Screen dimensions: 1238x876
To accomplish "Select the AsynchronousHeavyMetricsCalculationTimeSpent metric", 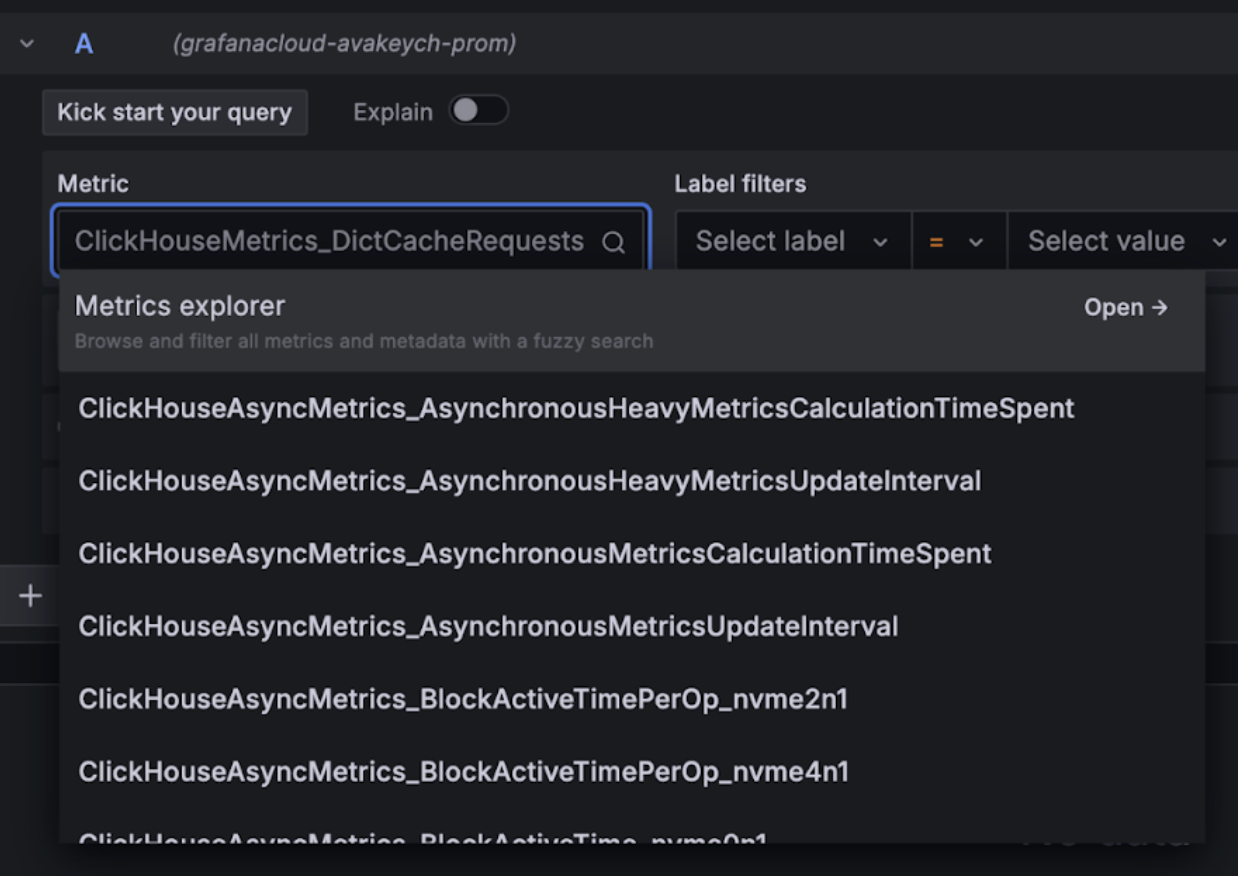I will (x=576, y=408).
